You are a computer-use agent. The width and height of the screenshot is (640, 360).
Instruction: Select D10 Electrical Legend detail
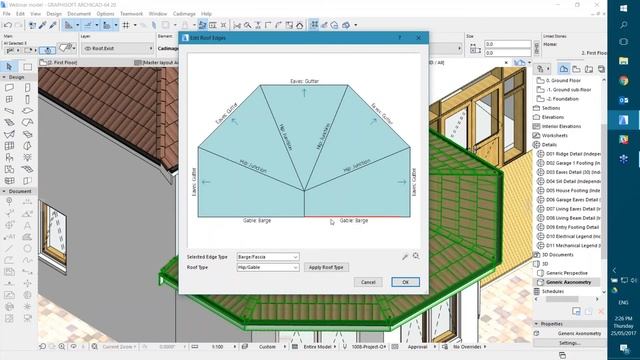tap(573, 236)
